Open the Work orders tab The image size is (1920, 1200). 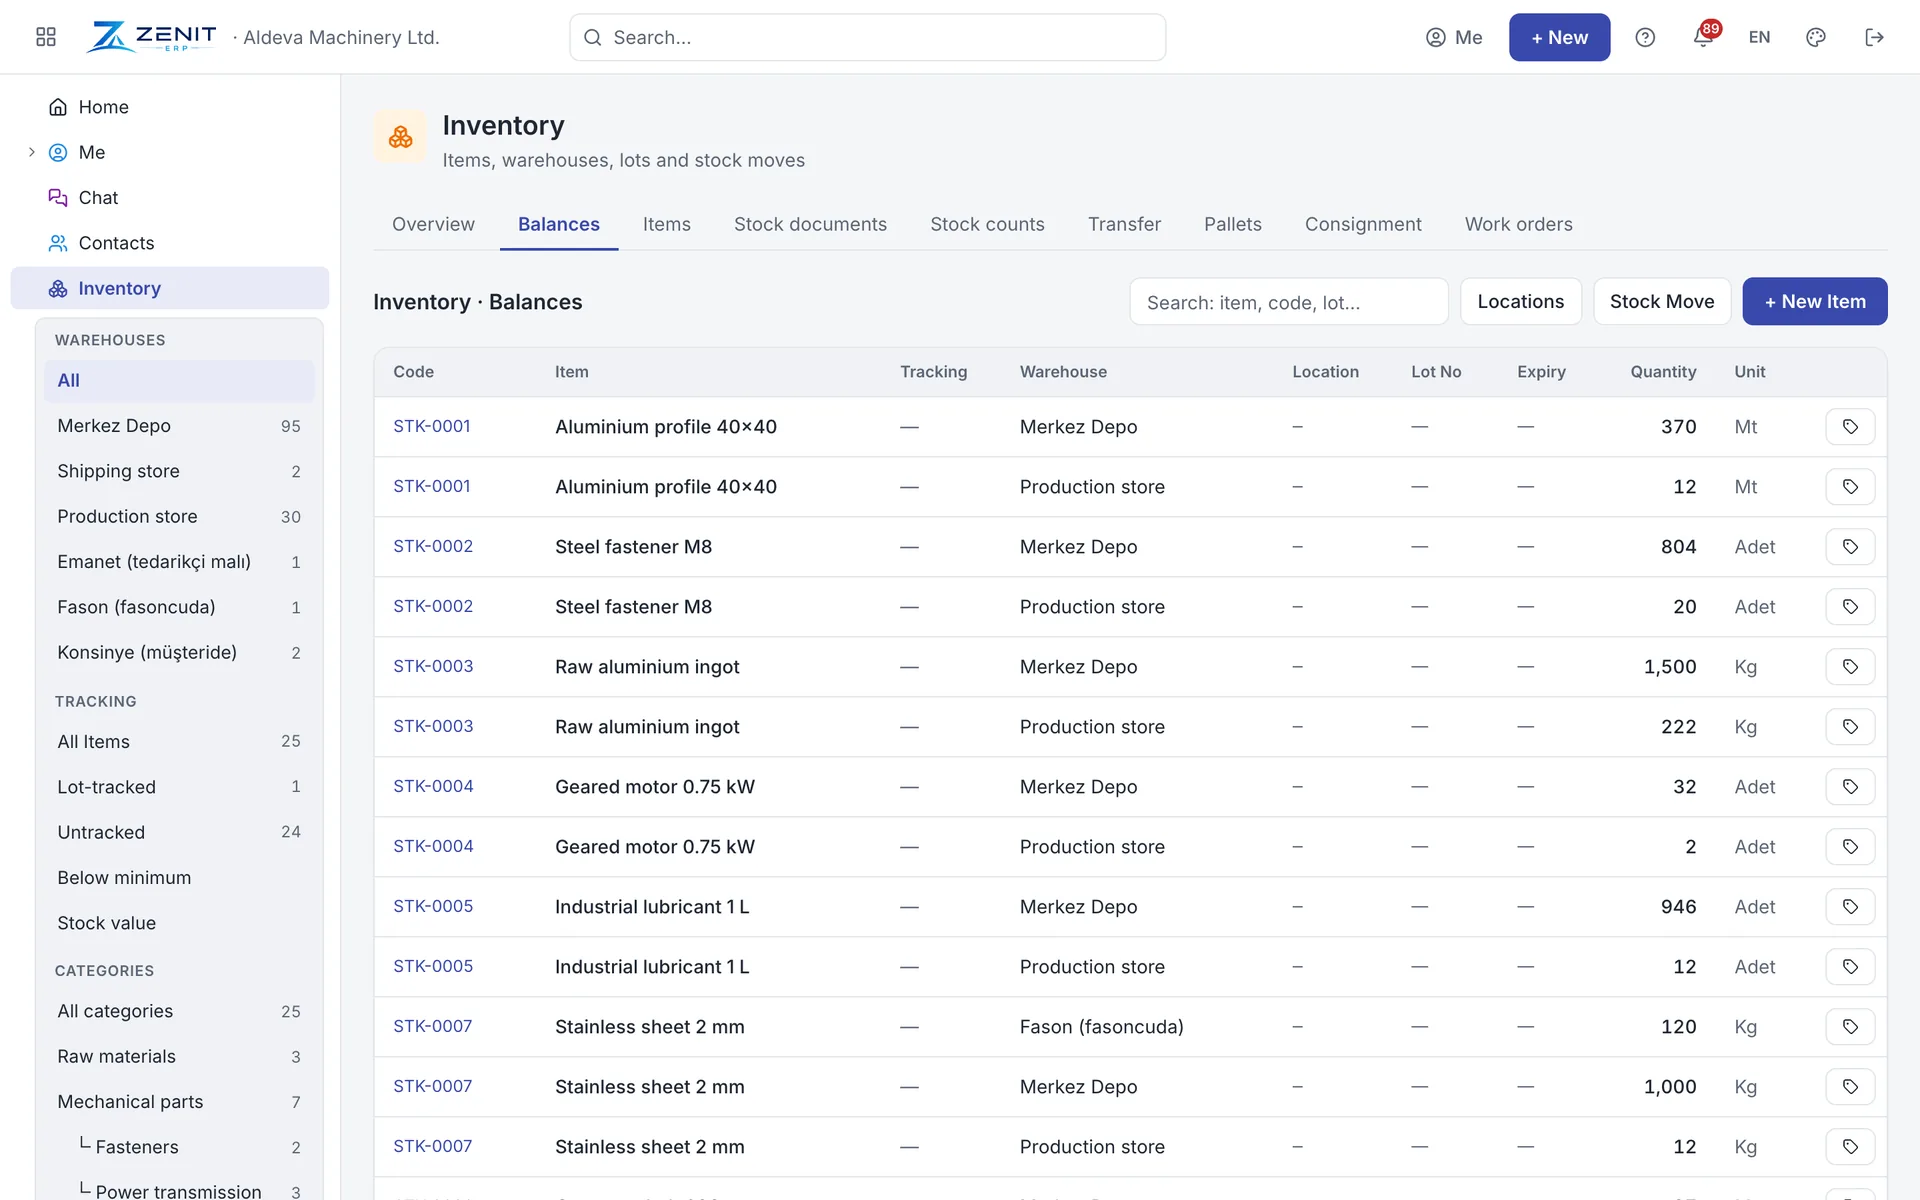pyautogui.click(x=1518, y=224)
